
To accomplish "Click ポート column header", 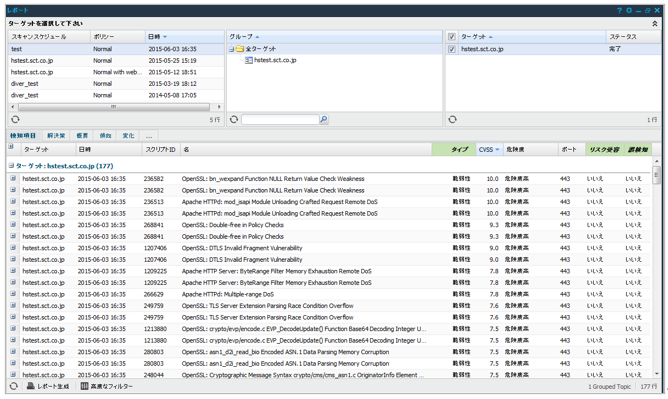I will [571, 149].
